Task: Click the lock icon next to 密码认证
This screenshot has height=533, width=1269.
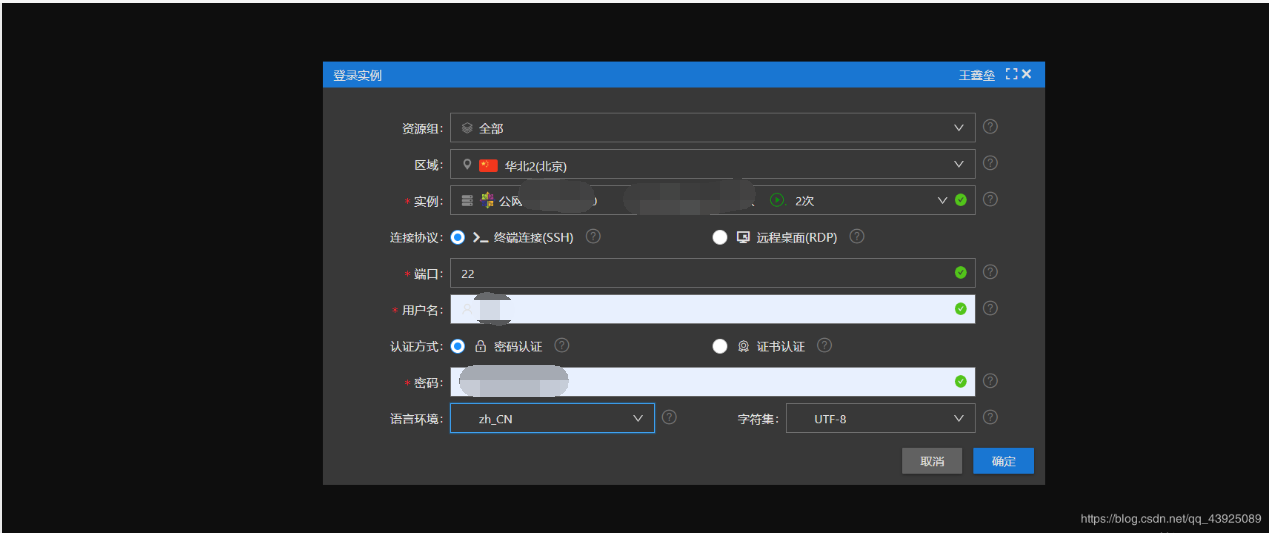Action: [x=481, y=346]
